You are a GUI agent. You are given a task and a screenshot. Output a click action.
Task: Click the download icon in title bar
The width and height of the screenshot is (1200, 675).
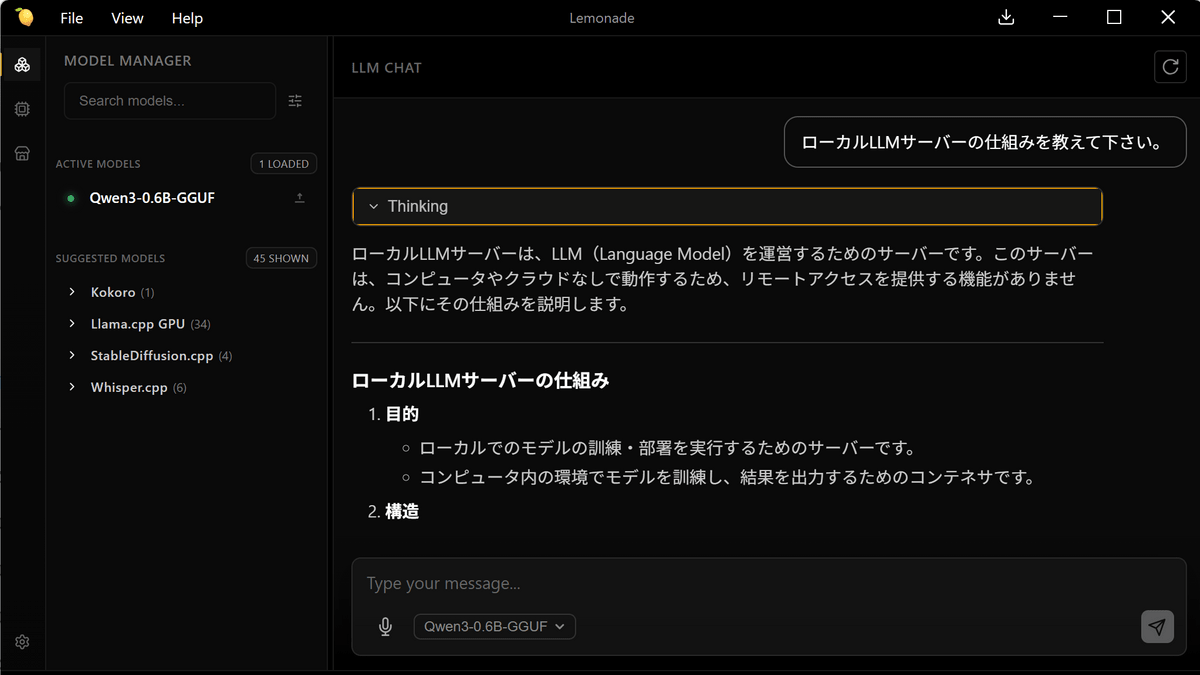tap(1006, 17)
